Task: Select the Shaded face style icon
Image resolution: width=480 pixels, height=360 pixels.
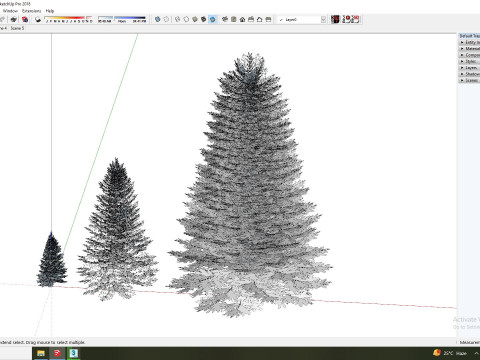Action: coord(195,20)
